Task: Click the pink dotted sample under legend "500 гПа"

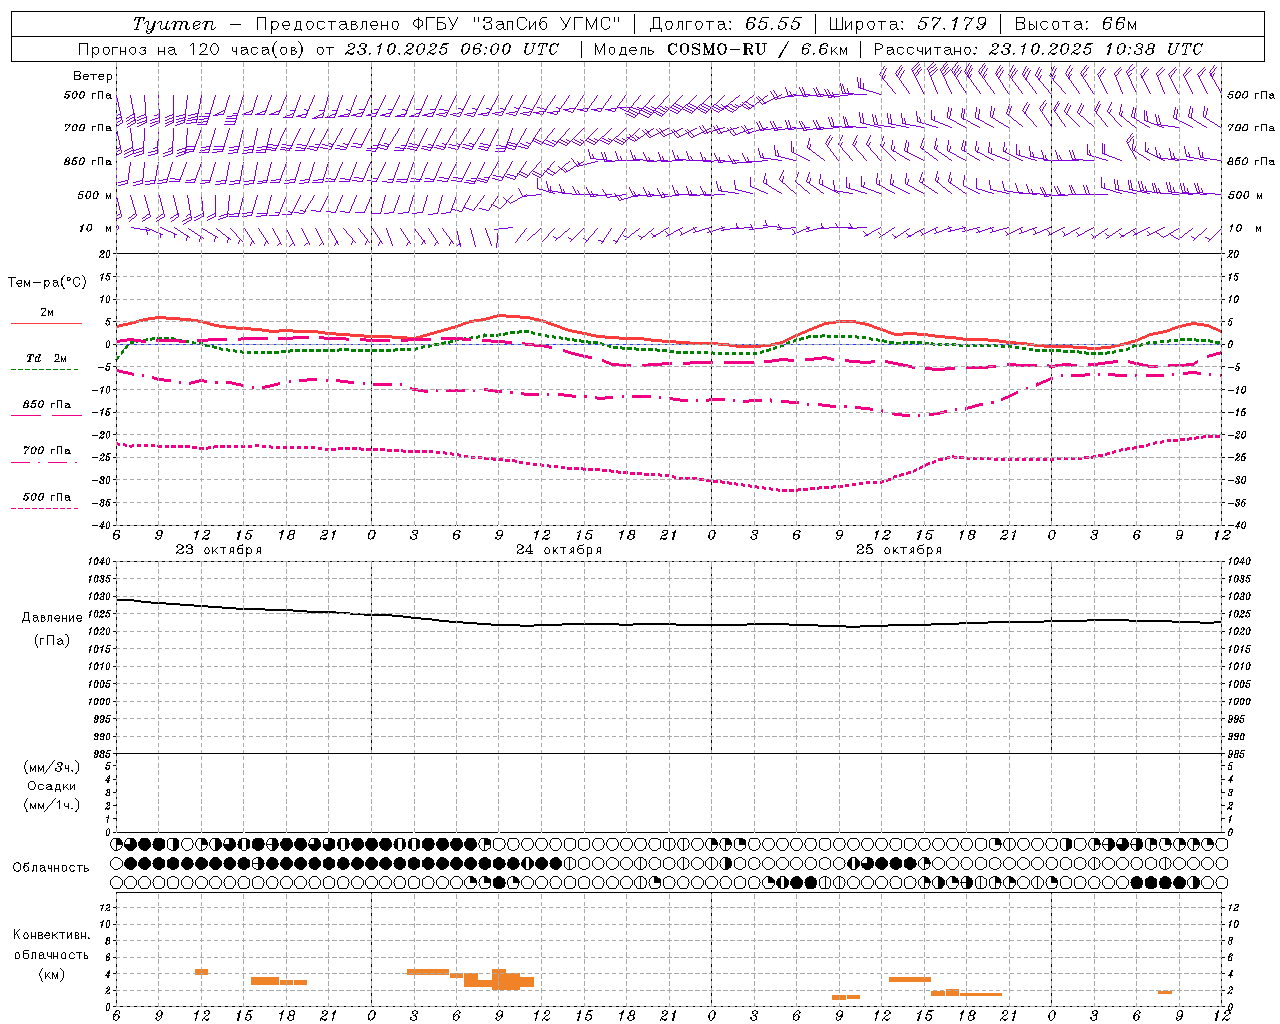Action: tap(44, 508)
